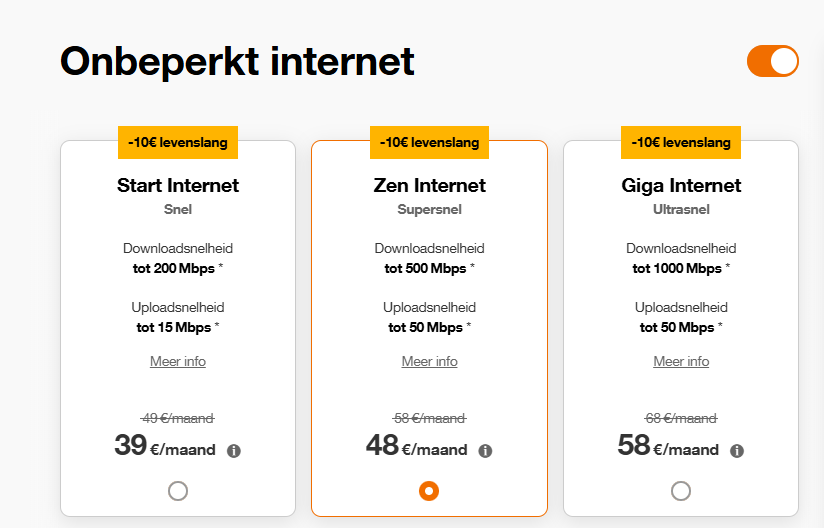Screen dimensions: 824x528
Task: Click info icon next to 48 €/maand
Action: coord(485,451)
